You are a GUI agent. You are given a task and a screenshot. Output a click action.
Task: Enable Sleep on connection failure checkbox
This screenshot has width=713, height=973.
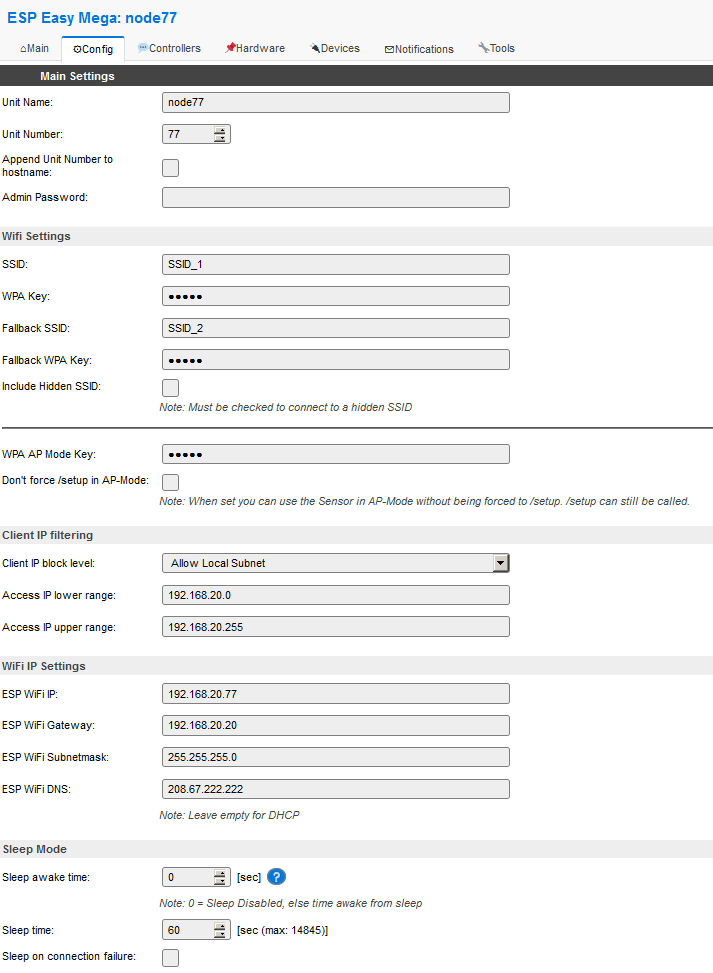[x=170, y=958]
